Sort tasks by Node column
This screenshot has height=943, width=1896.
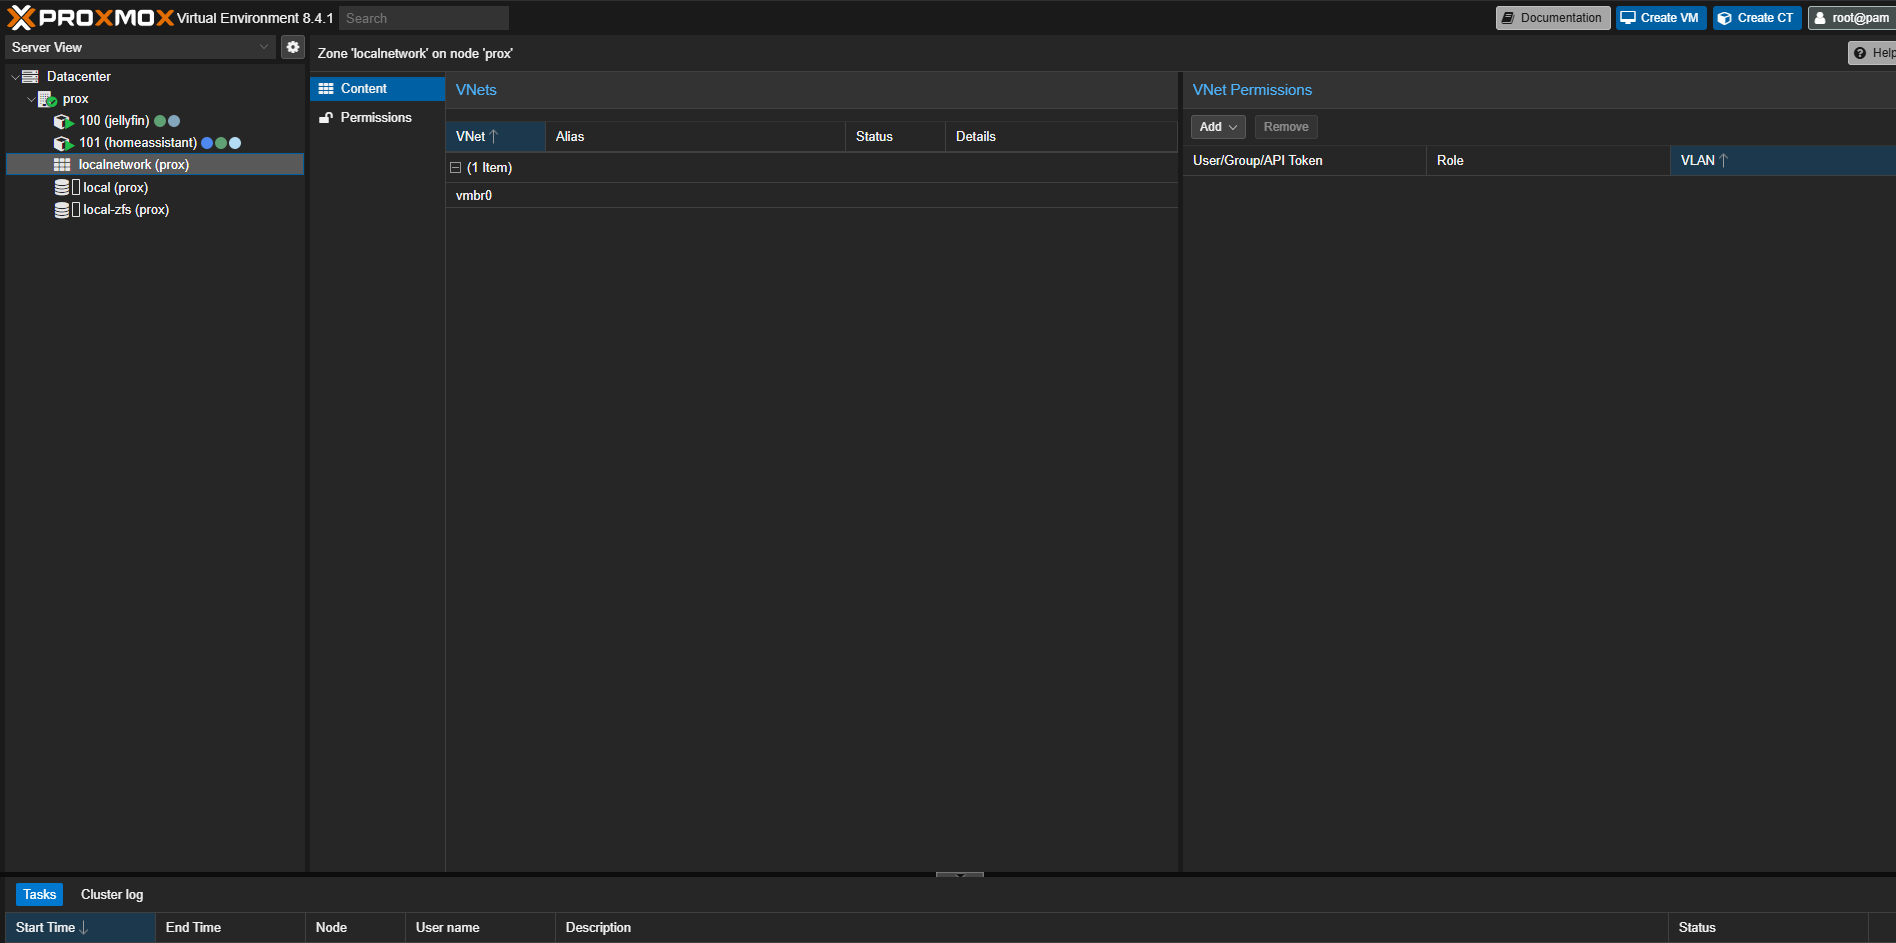(355, 928)
